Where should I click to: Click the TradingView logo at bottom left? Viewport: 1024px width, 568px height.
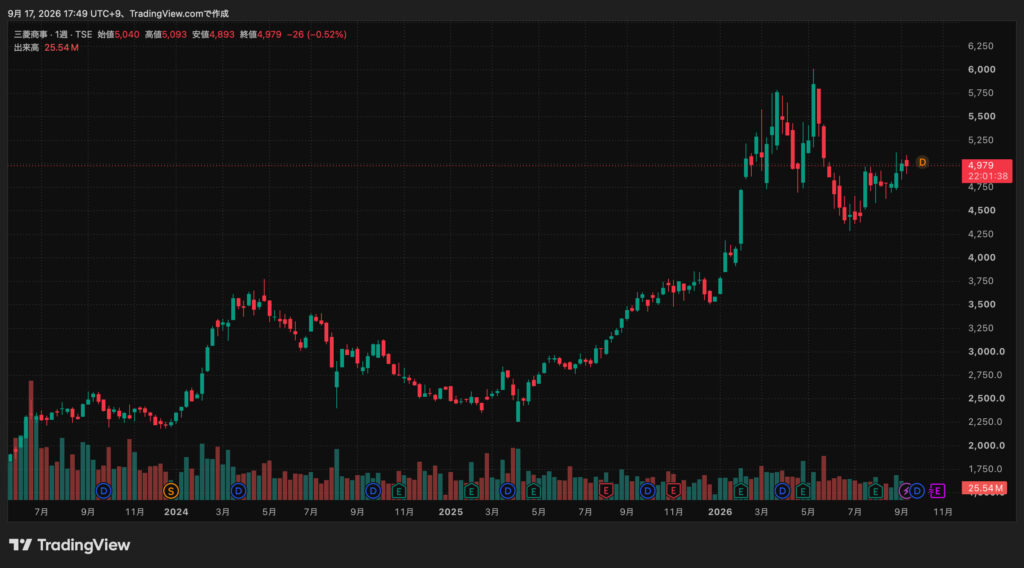[x=69, y=544]
